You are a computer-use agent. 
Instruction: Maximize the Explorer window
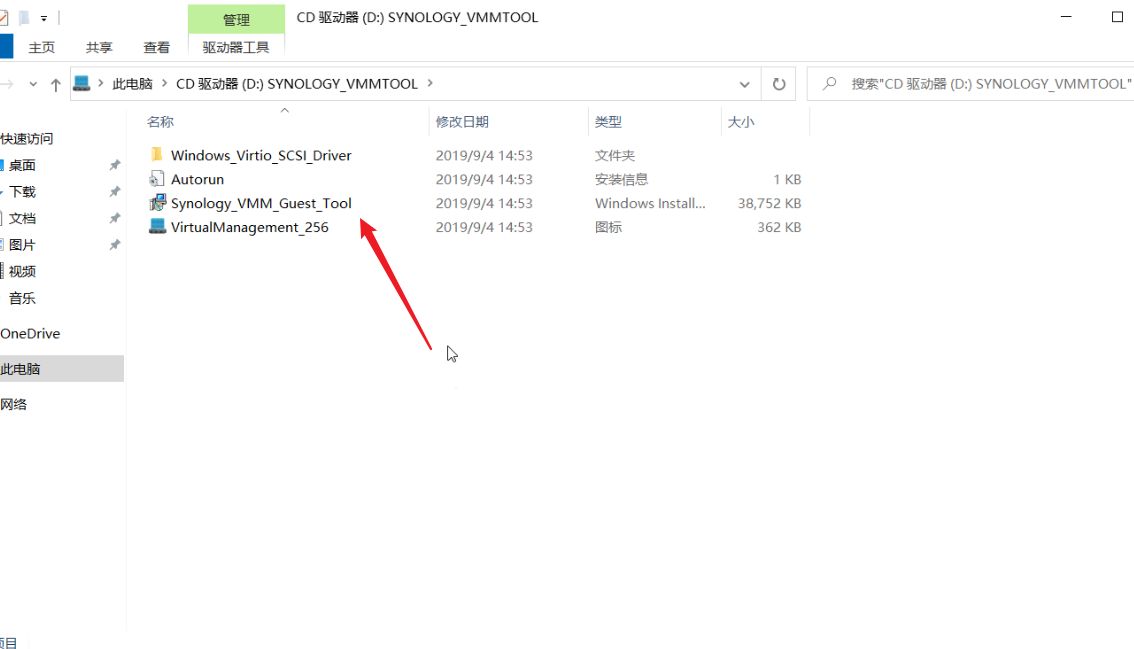point(1117,17)
